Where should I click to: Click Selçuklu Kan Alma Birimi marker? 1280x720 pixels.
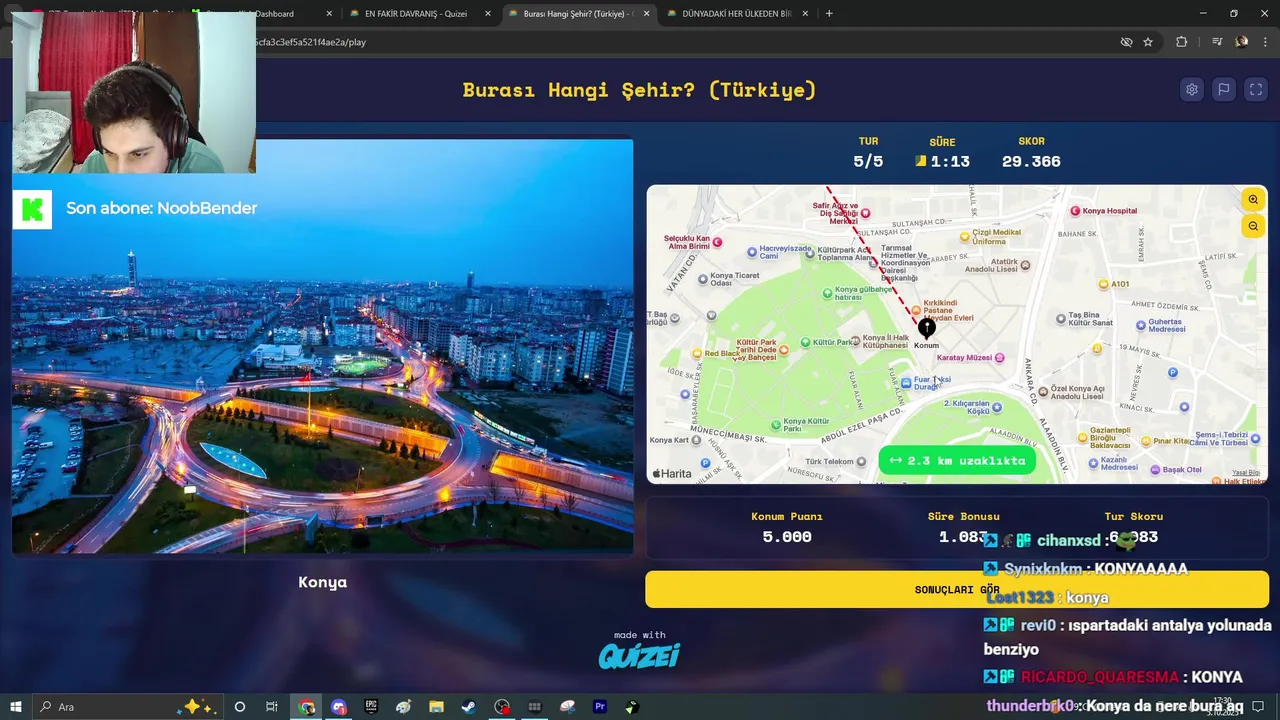point(718,242)
